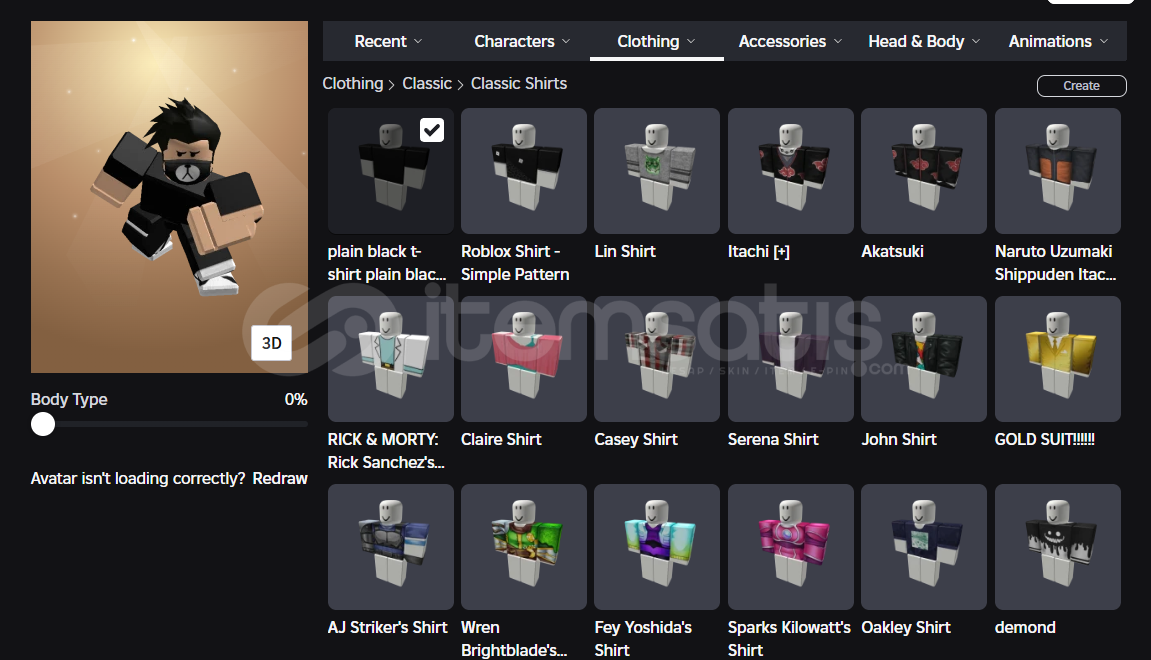Screen dimensions: 1151x660
Task: Click the 'Sparks Kilowatt's Shirt' item name
Action: pos(789,639)
